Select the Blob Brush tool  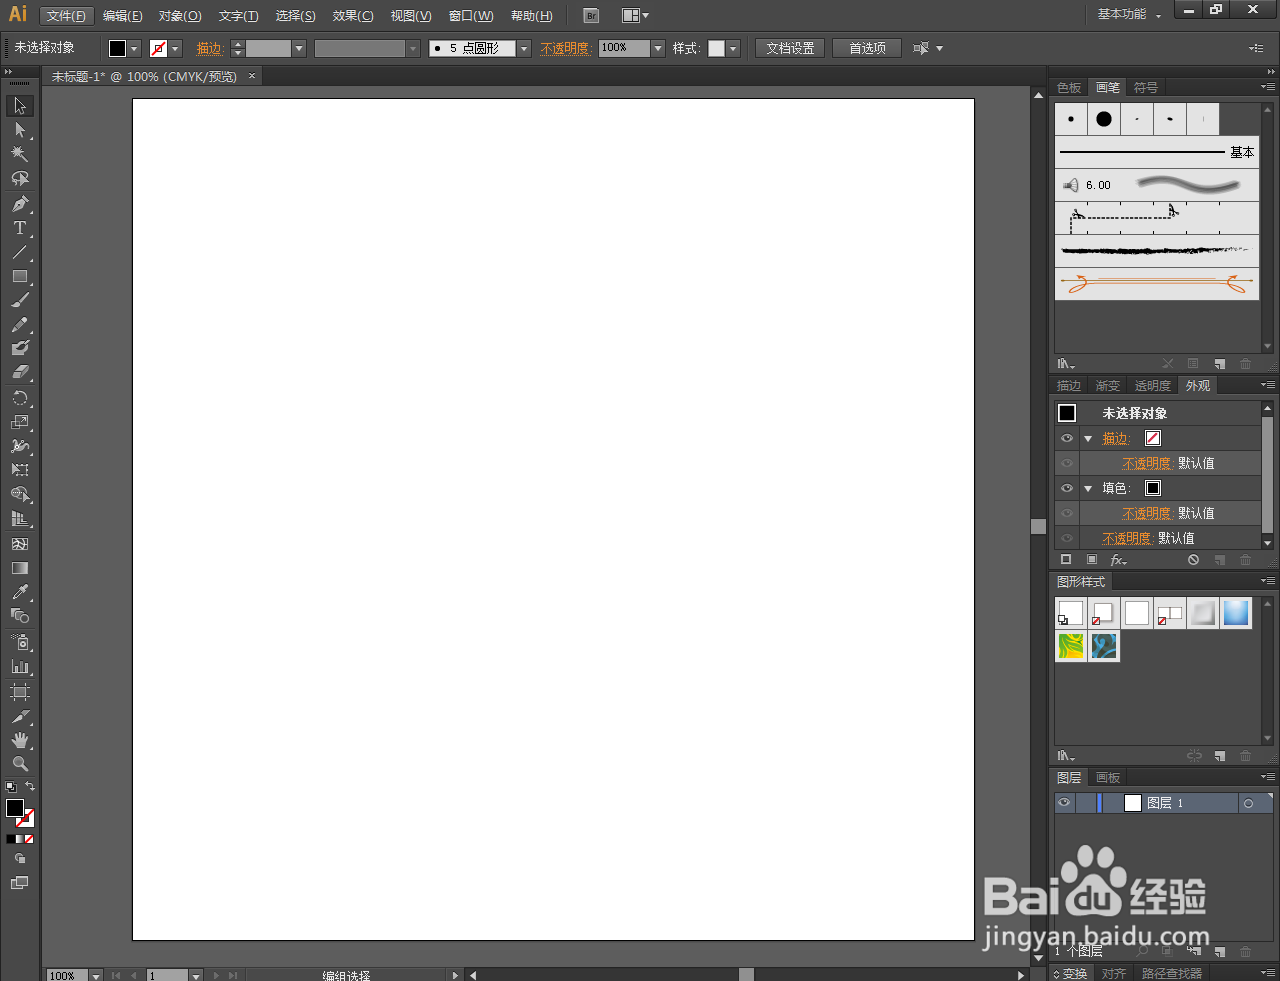coord(20,348)
